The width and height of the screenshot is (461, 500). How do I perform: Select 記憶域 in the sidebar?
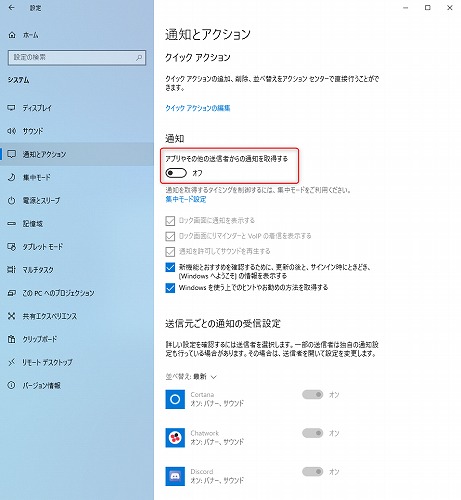point(77,223)
